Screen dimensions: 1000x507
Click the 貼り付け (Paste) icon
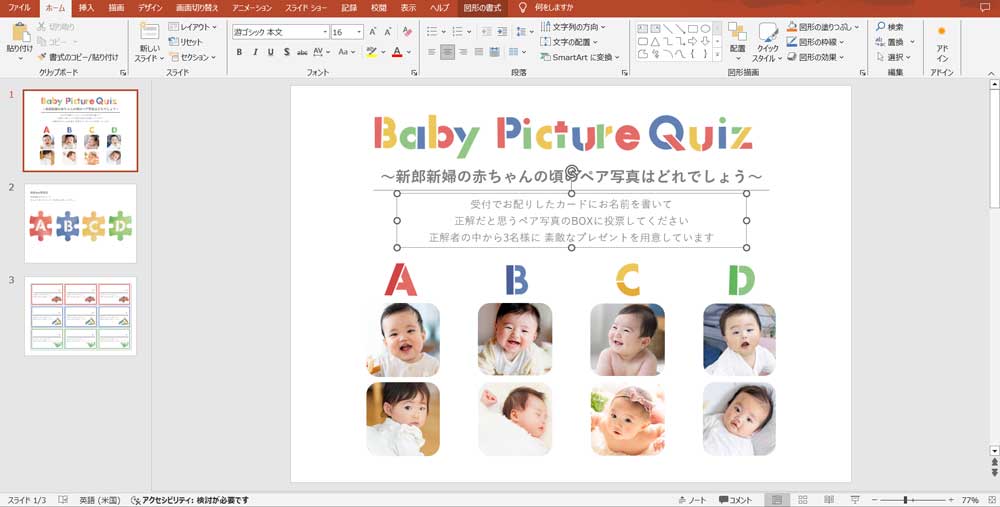[x=19, y=32]
